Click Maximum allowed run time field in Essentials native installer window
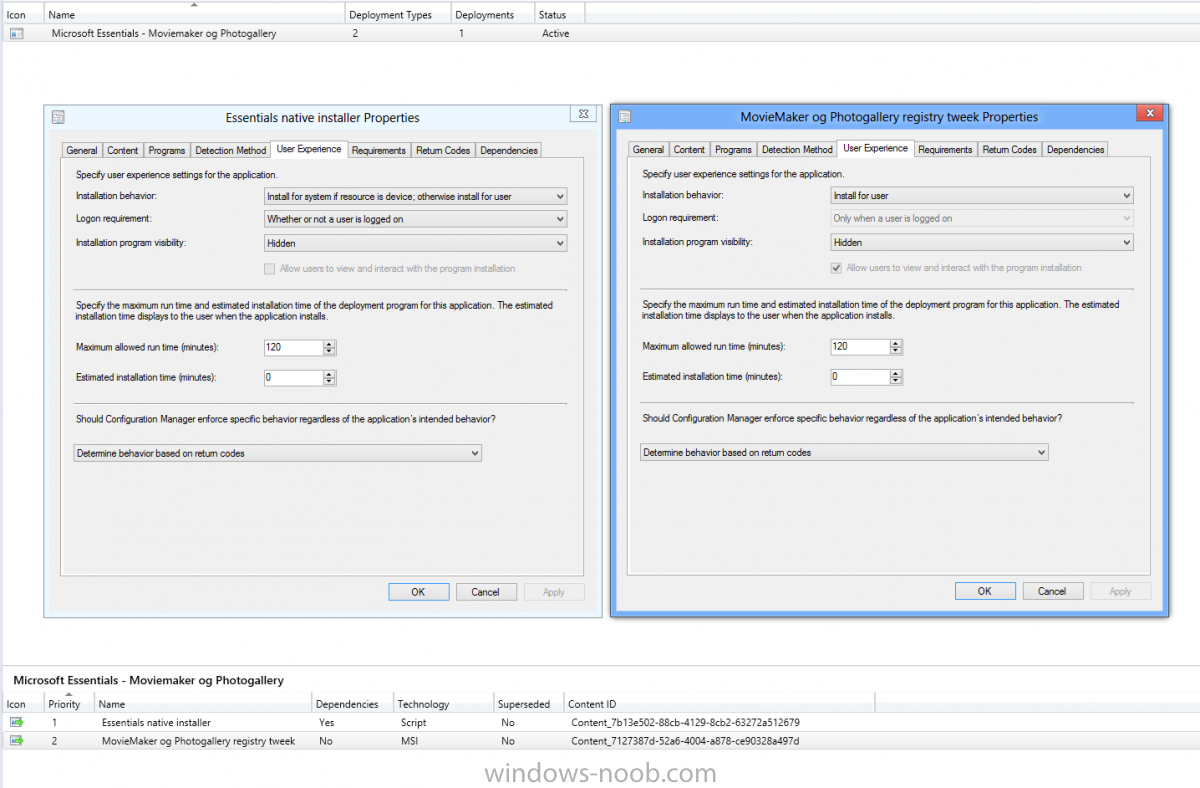 coord(293,347)
